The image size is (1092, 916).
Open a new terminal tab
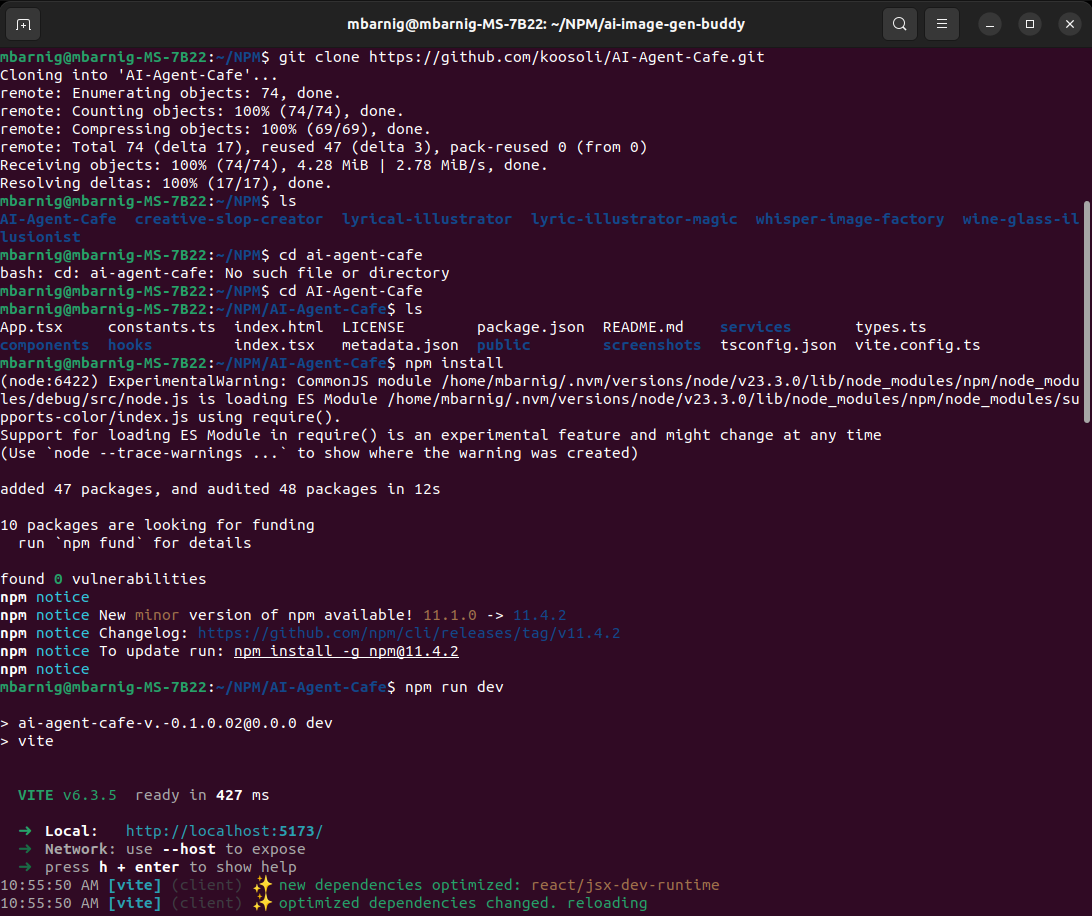(x=24, y=24)
